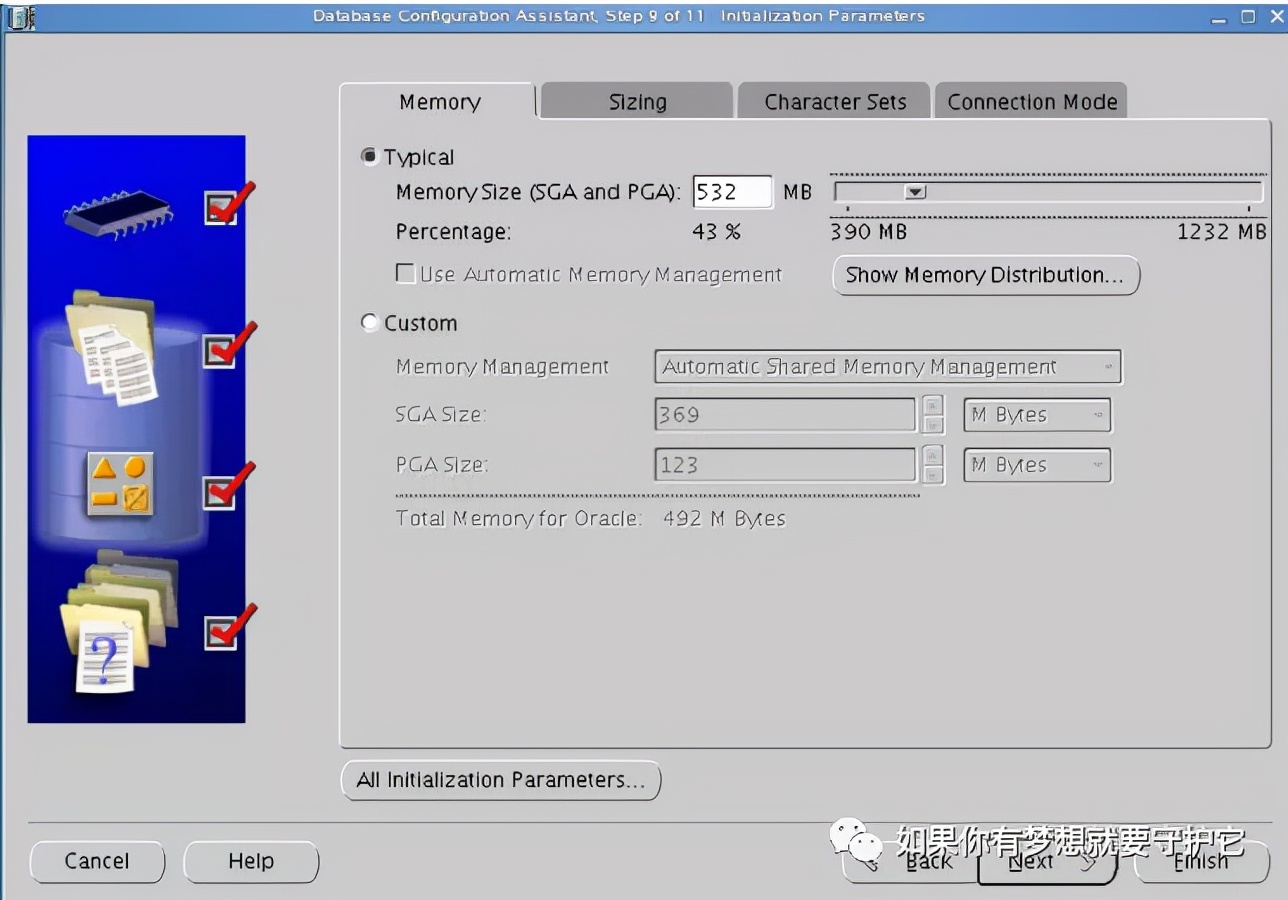
Task: Open the Memory Management dropdown
Action: click(887, 367)
